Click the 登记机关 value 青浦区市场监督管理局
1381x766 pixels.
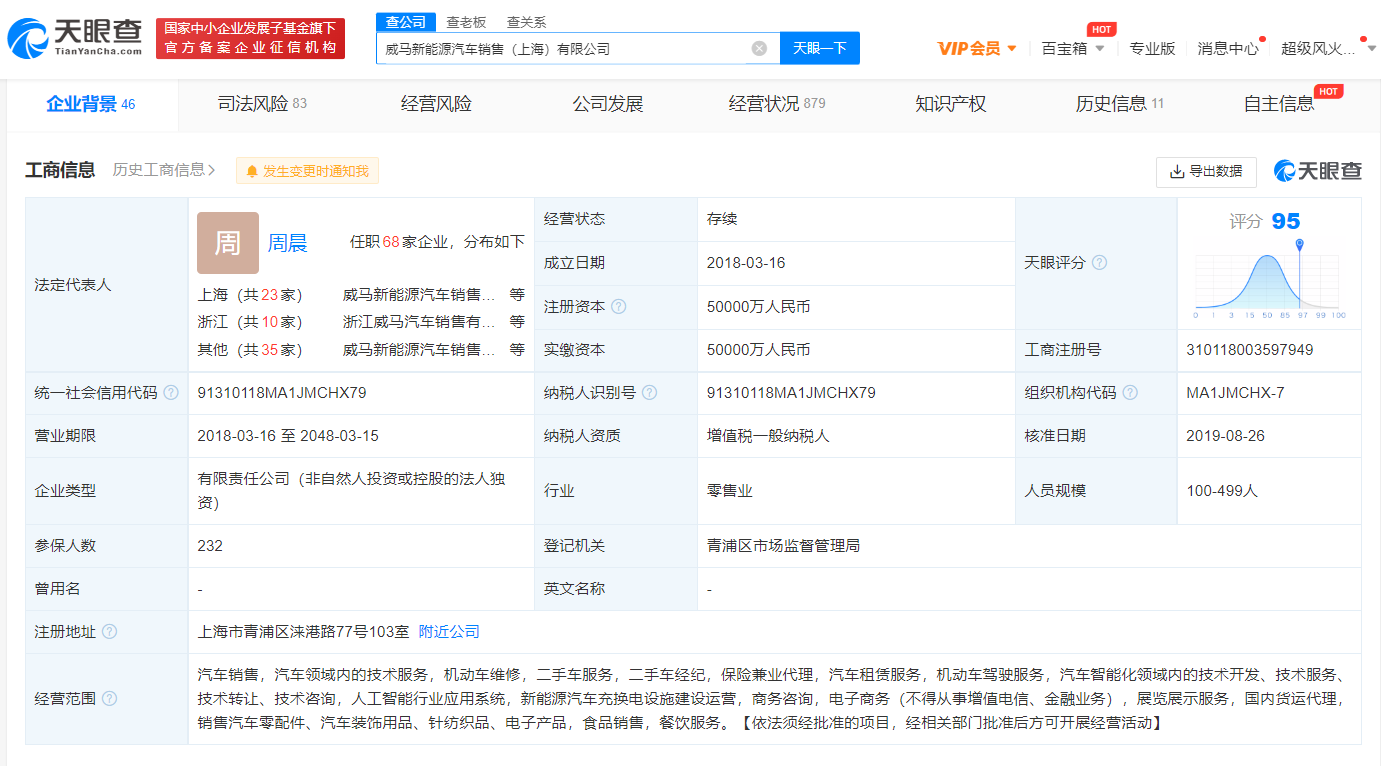(783, 546)
